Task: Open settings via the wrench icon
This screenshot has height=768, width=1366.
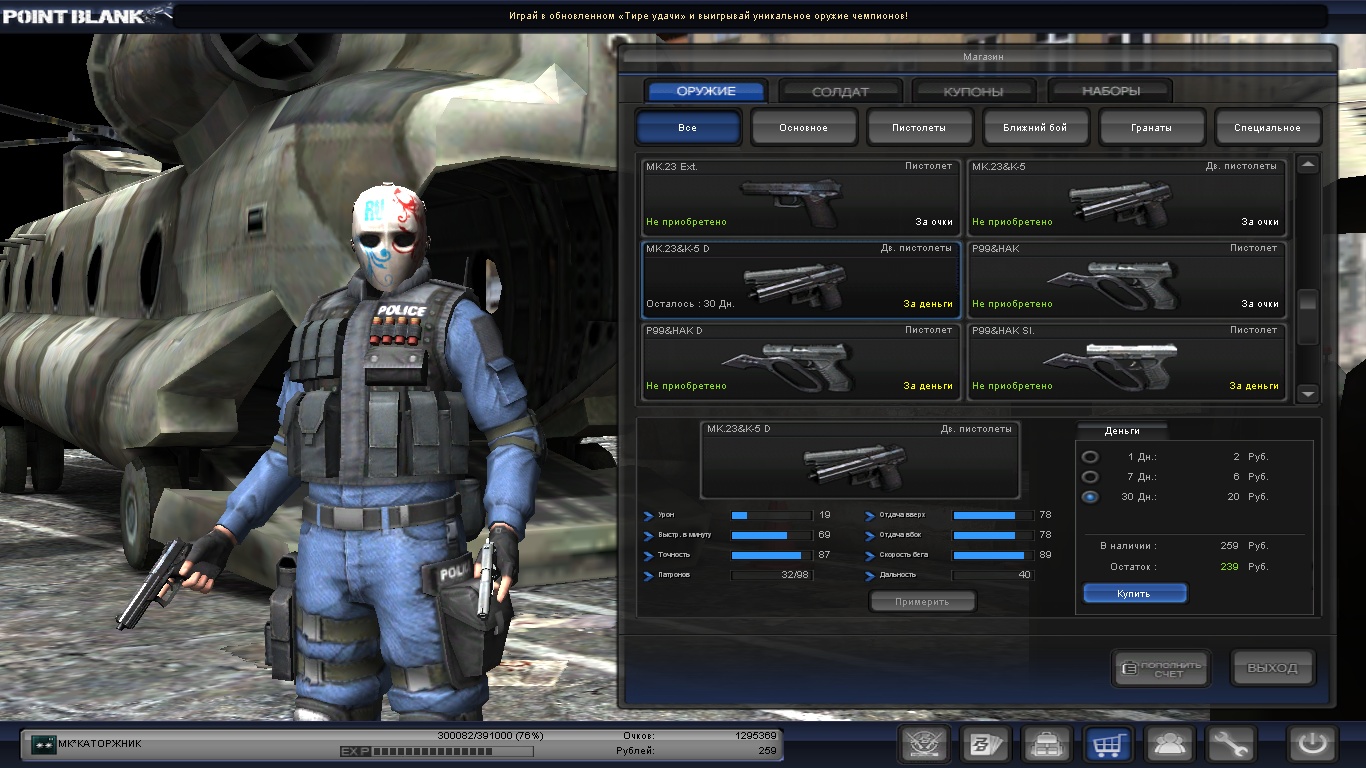Action: (1231, 744)
